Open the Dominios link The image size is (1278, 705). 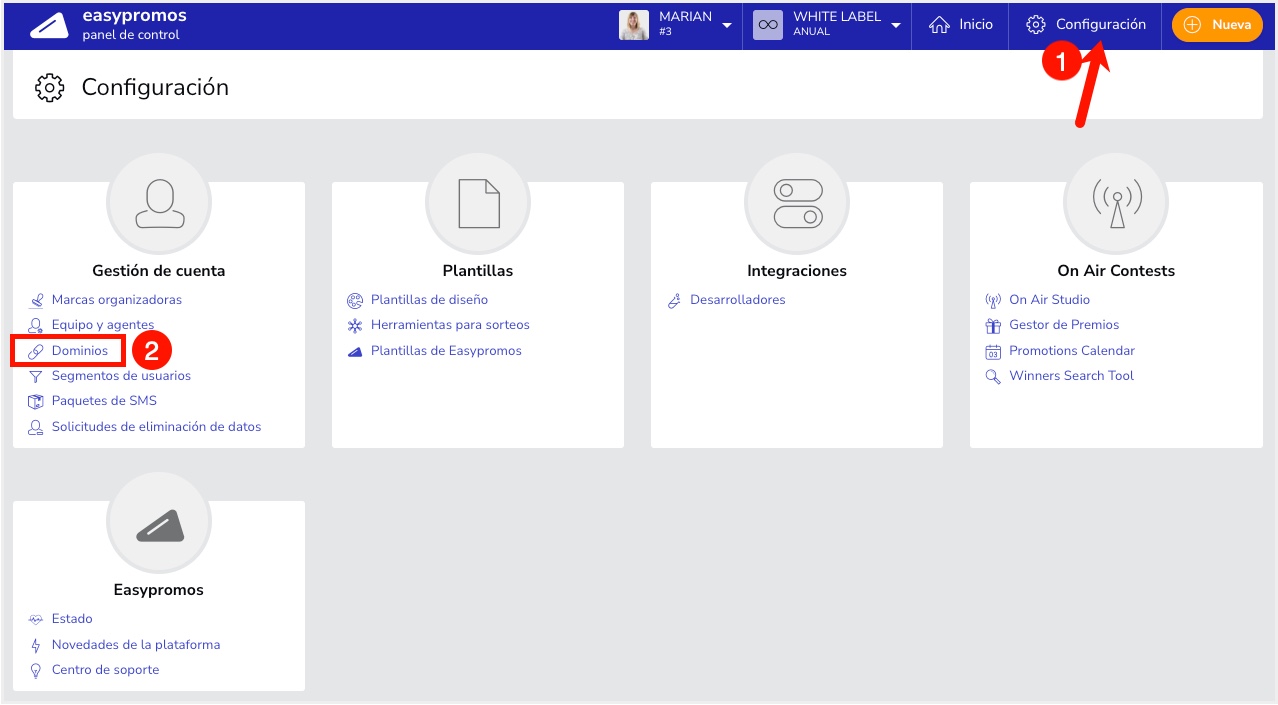[80, 350]
